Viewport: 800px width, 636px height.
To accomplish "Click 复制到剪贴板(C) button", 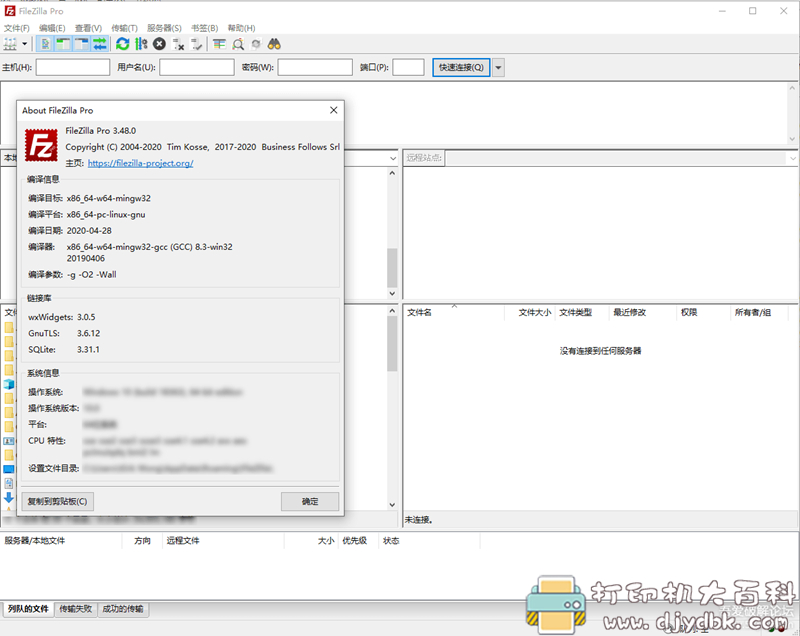I will click(57, 501).
